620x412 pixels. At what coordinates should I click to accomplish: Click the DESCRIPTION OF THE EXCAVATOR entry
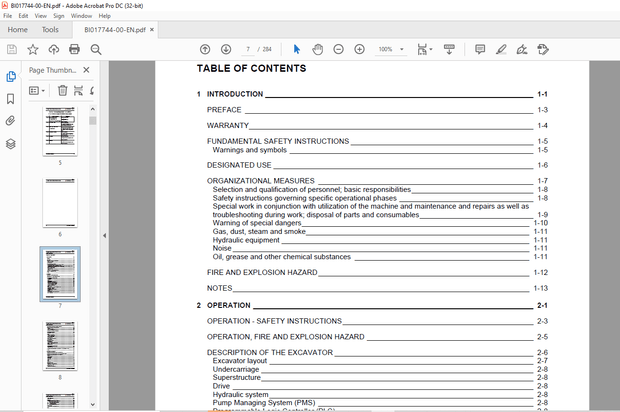pos(377,352)
